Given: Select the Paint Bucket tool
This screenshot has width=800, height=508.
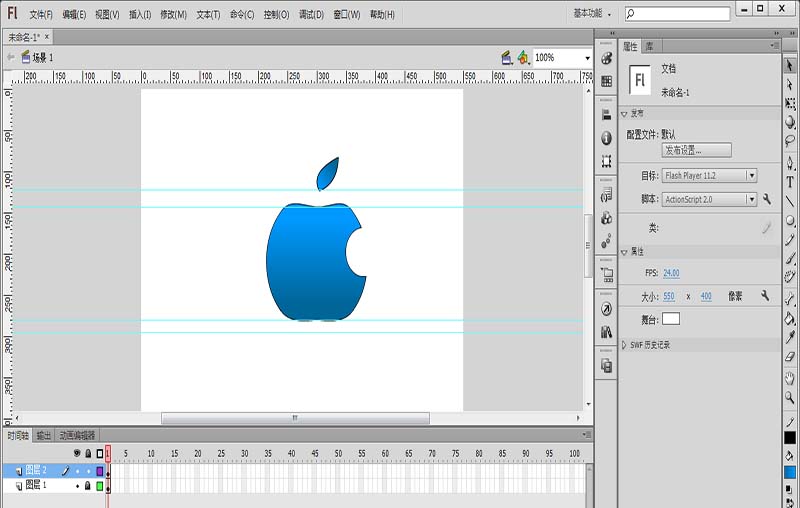Looking at the screenshot, I should (x=790, y=319).
